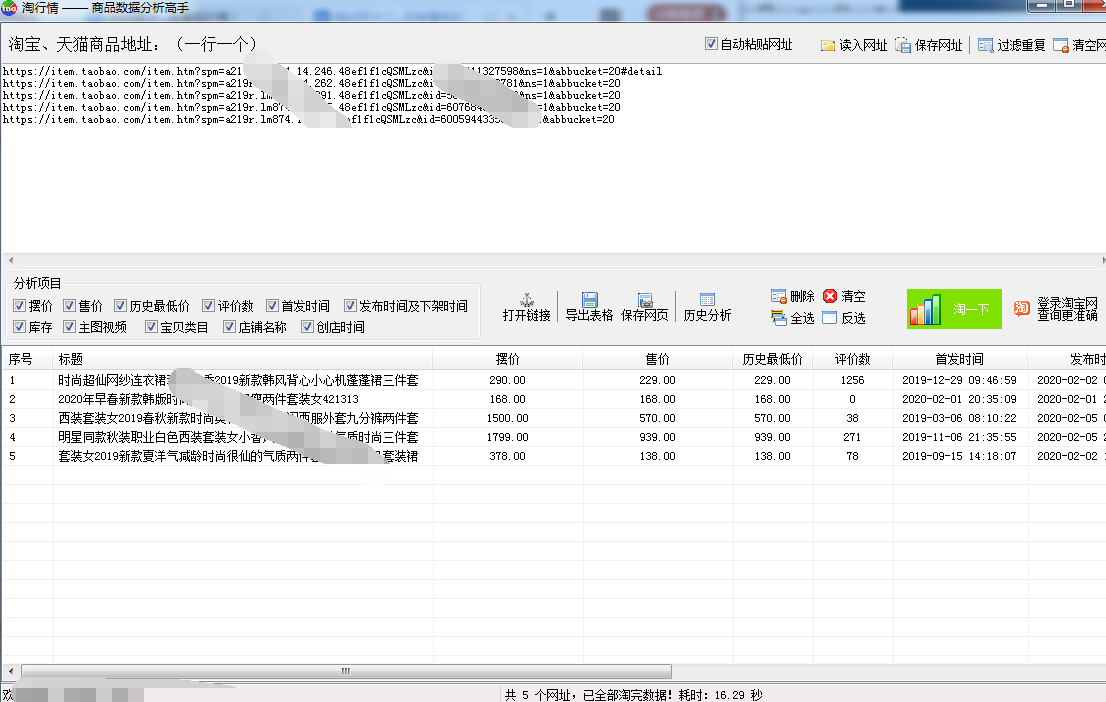This screenshot has height=702, width=1106.
Task: Click the 清空 URL list icon
Action: tap(1060, 45)
